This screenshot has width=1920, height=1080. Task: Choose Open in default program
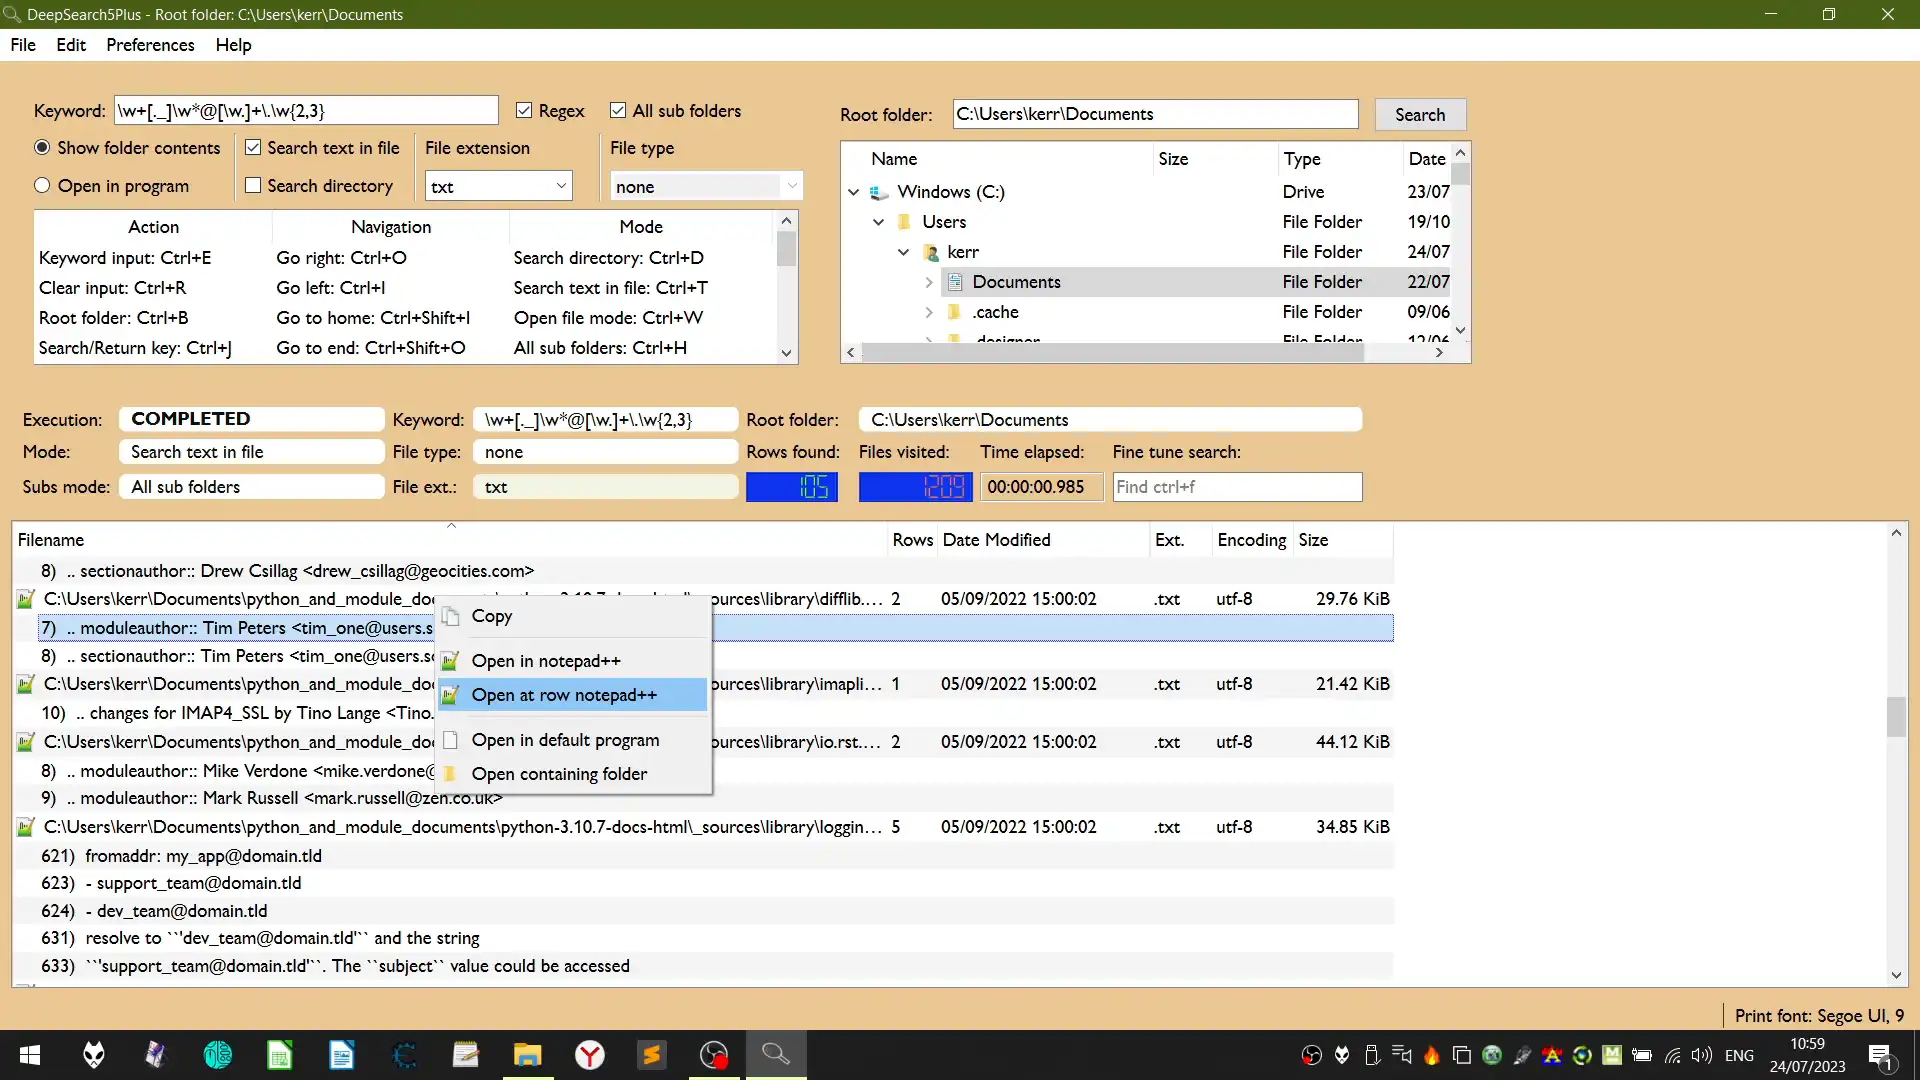tap(572, 740)
